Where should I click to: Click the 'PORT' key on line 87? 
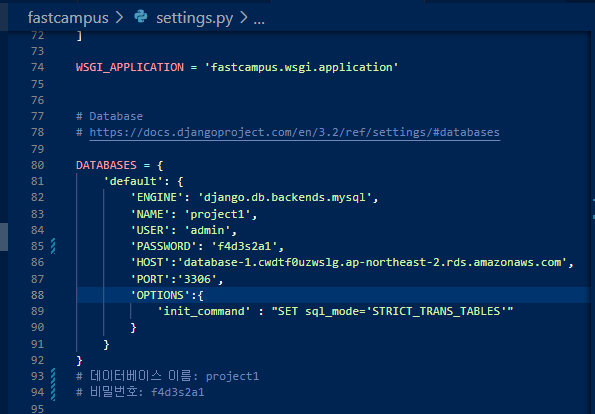(150, 279)
